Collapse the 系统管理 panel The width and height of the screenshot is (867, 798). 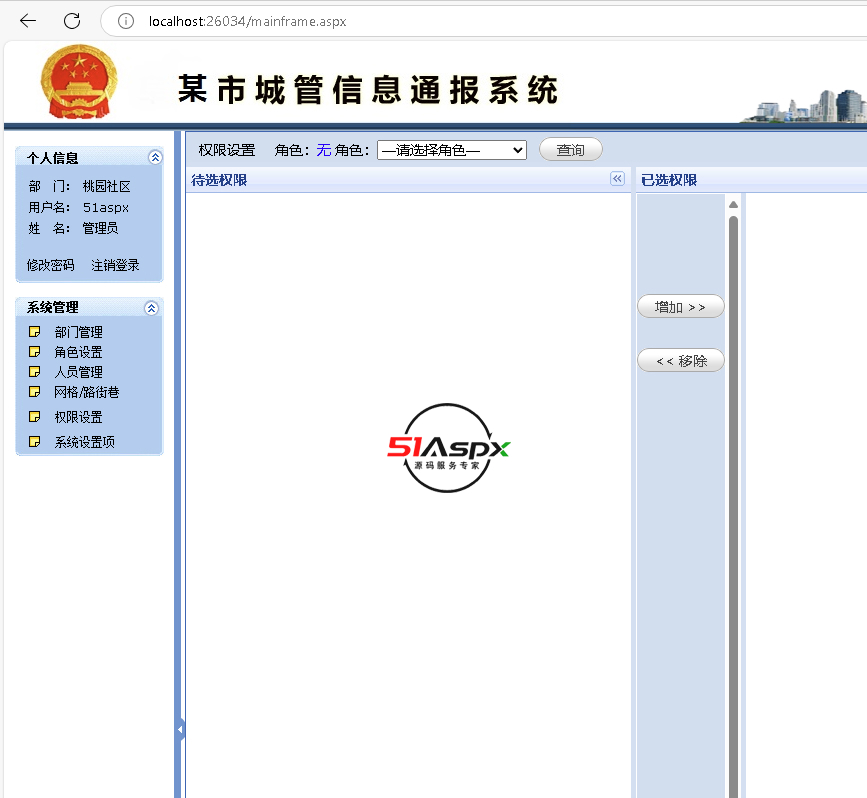152,308
